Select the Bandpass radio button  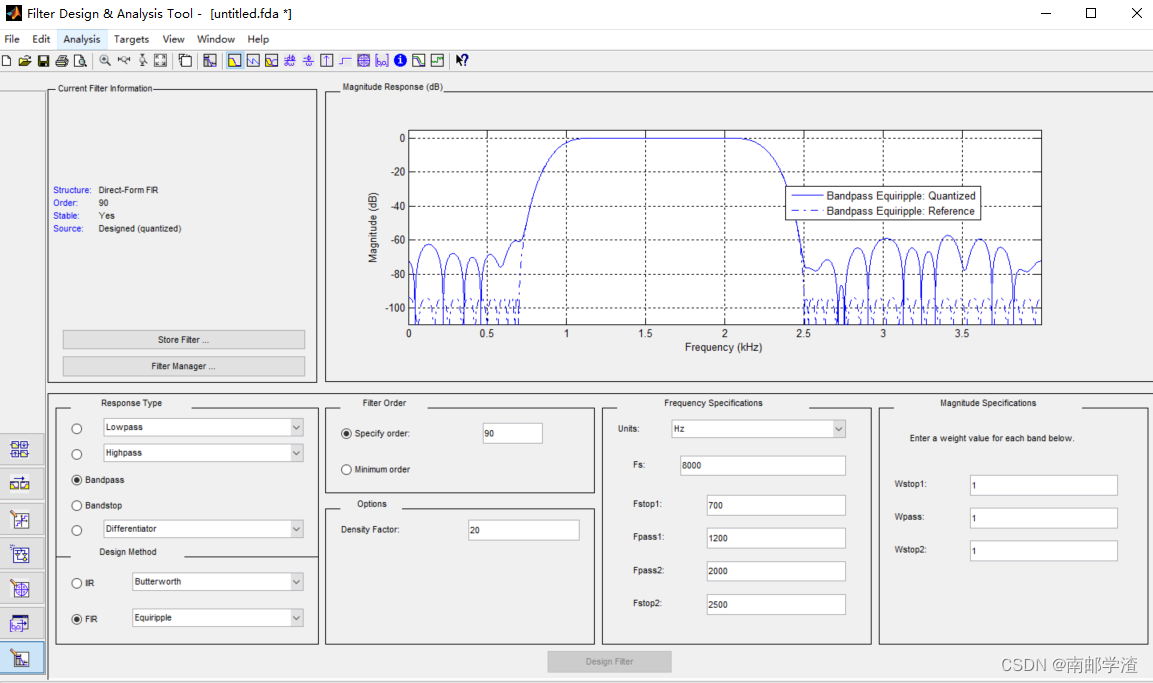pyautogui.click(x=76, y=480)
